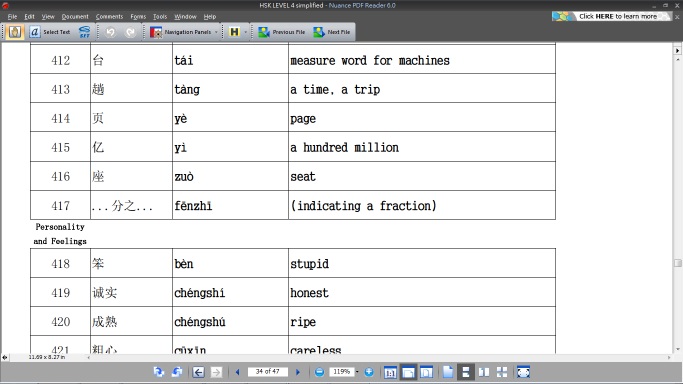Expand the right side panel arrow
Screen dimensions: 683x384
tap(677, 51)
